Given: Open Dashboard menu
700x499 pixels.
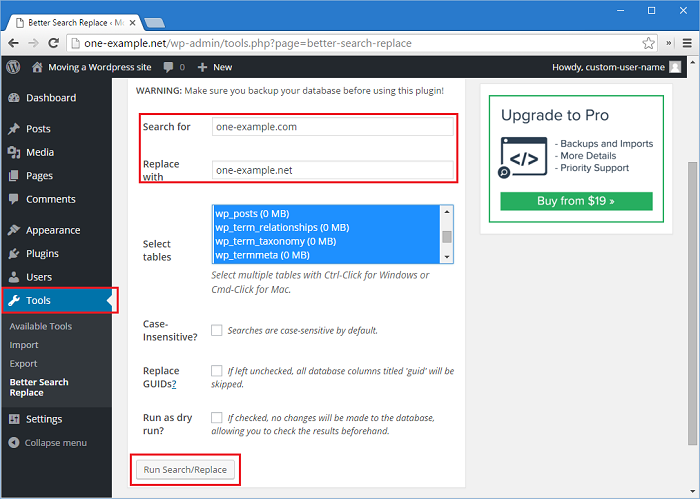Looking at the screenshot, I should (x=57, y=98).
